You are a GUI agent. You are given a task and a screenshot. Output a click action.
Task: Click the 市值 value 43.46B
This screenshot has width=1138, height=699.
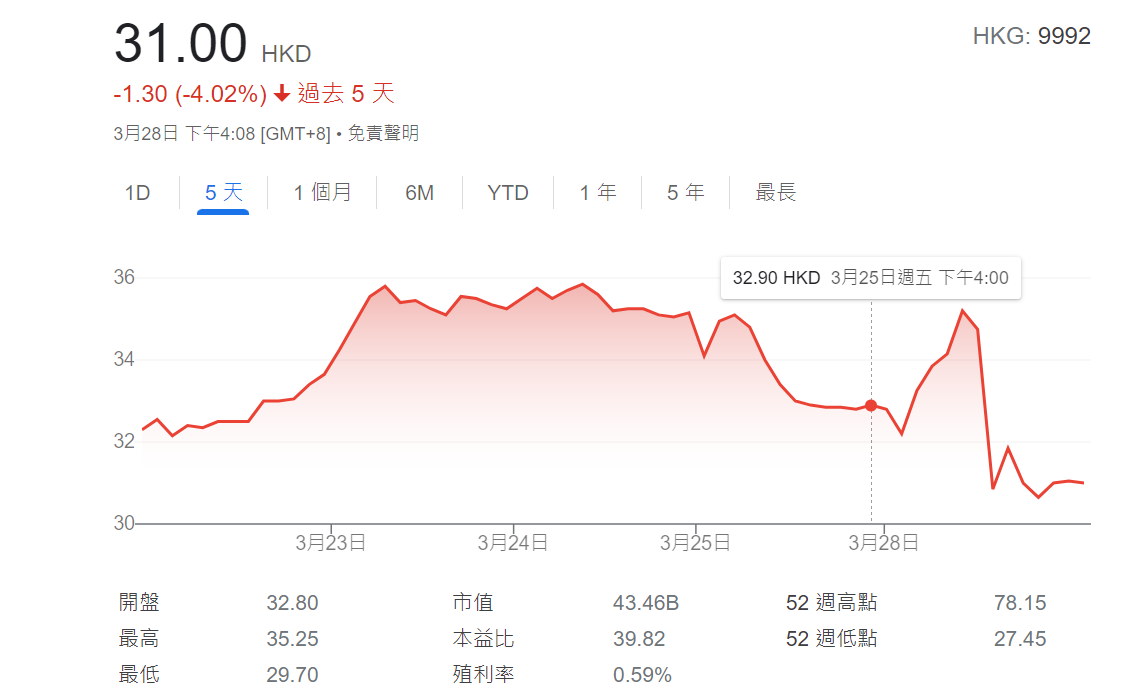645,603
